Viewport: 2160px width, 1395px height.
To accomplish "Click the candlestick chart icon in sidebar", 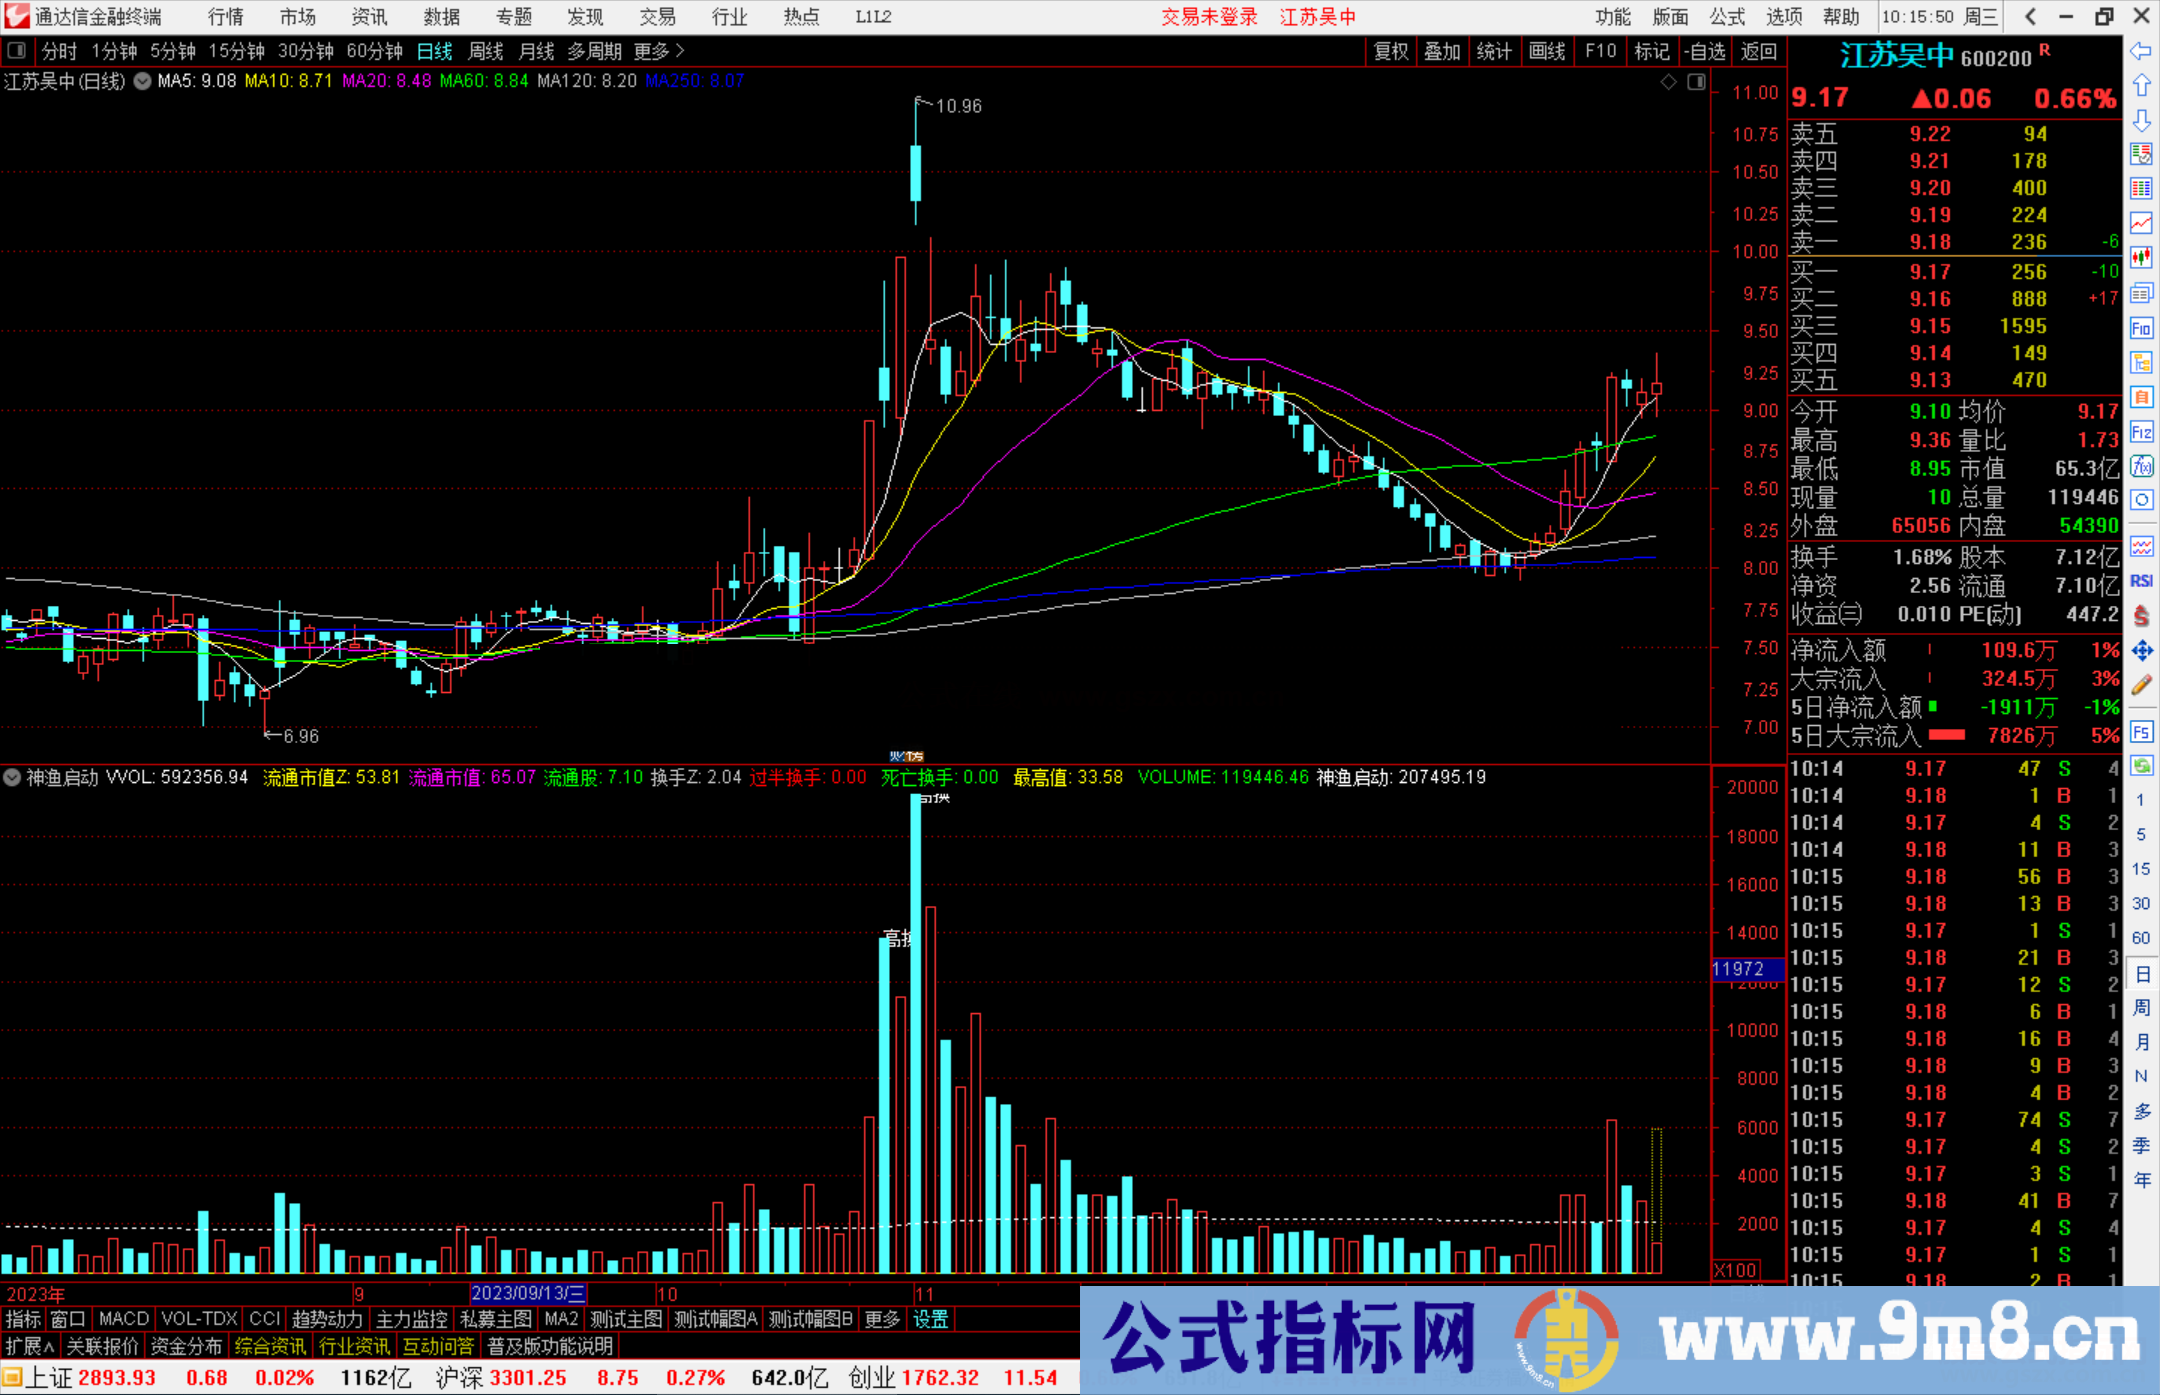I will tap(2141, 258).
